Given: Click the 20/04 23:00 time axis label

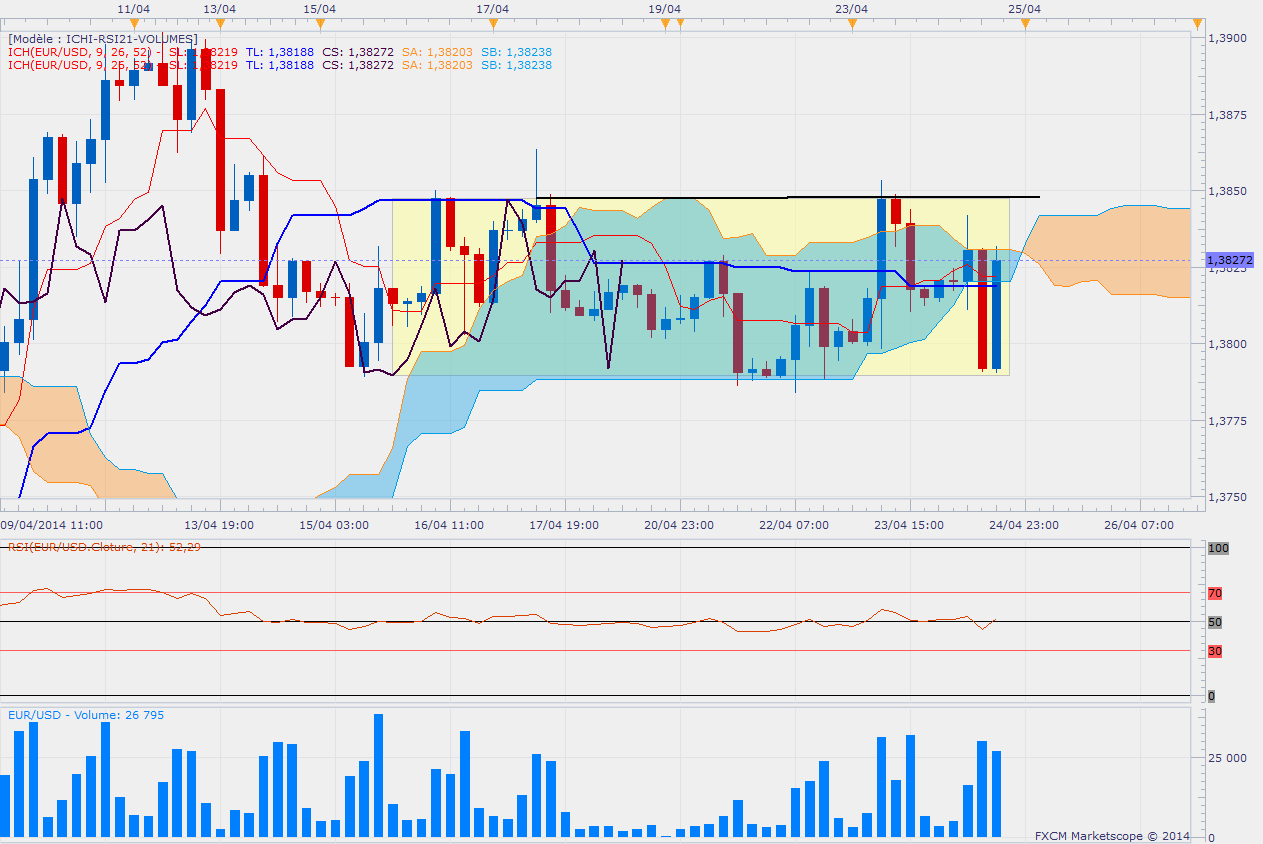Looking at the screenshot, I should 679,524.
